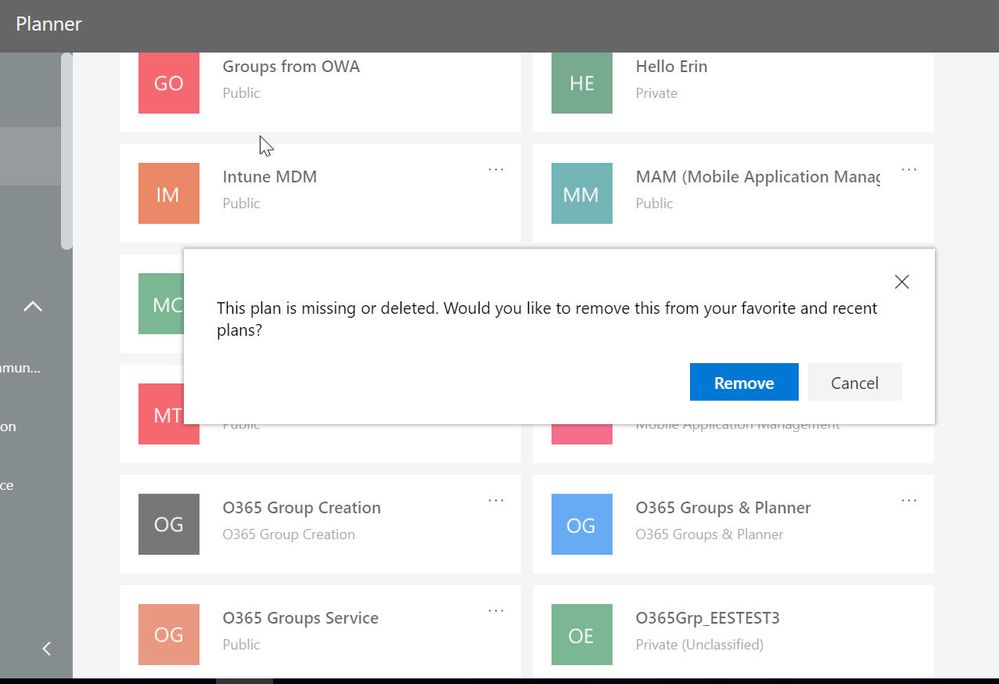This screenshot has height=684, width=999.
Task: Collapse the left navigation pane with the arrow
Action: [47, 648]
